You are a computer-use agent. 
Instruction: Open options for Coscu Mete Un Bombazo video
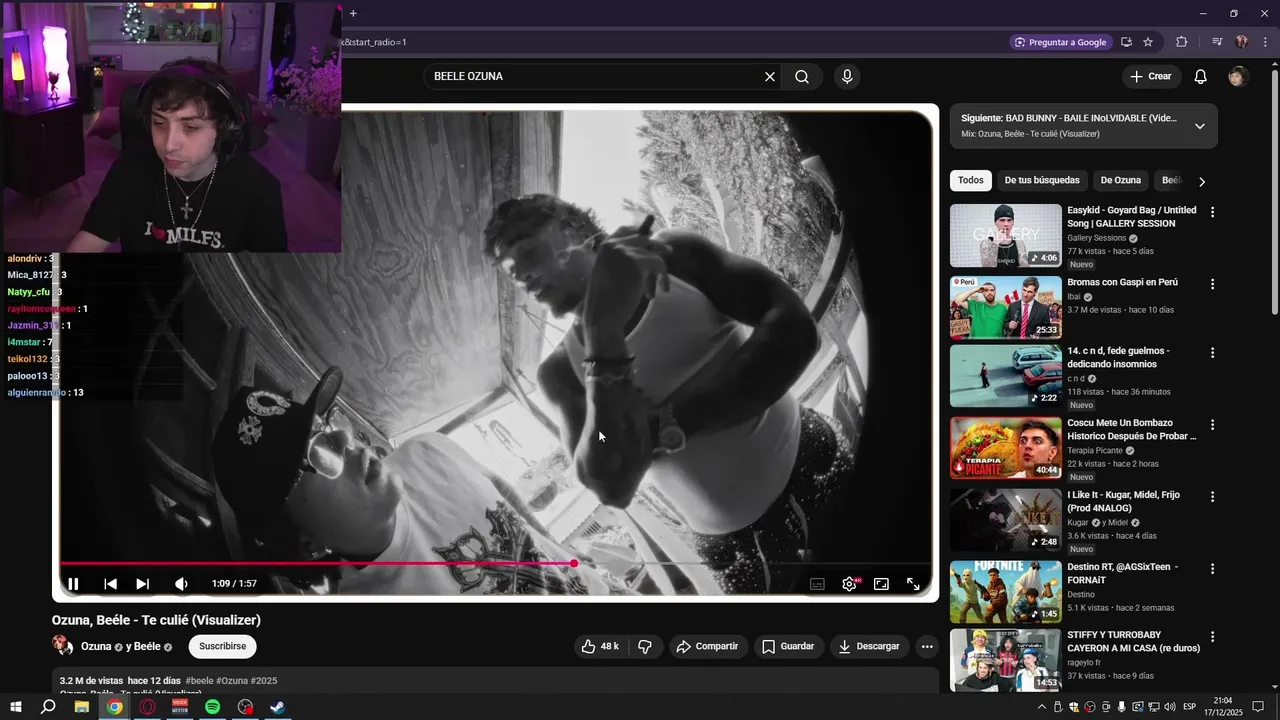(1212, 425)
